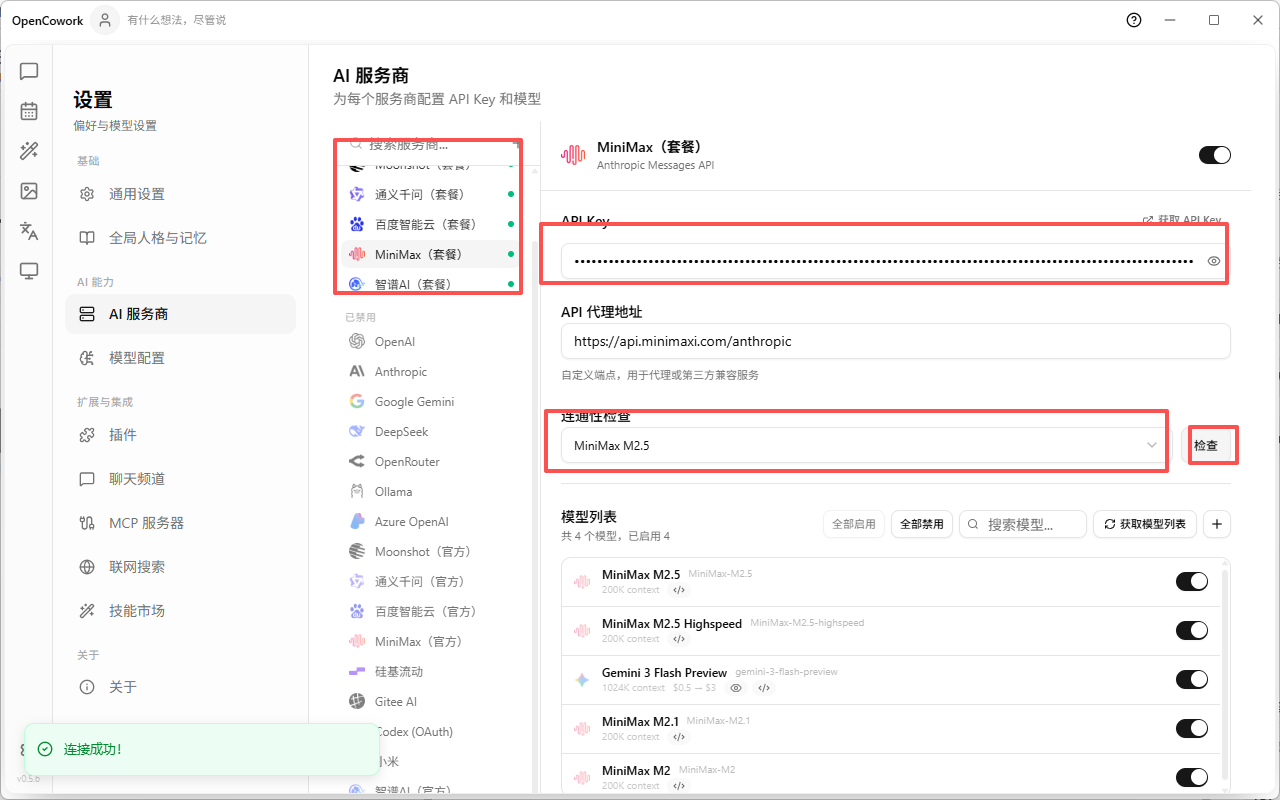This screenshot has width=1280, height=800.
Task: Select 通义千问（官方）provider
Action: [431, 582]
